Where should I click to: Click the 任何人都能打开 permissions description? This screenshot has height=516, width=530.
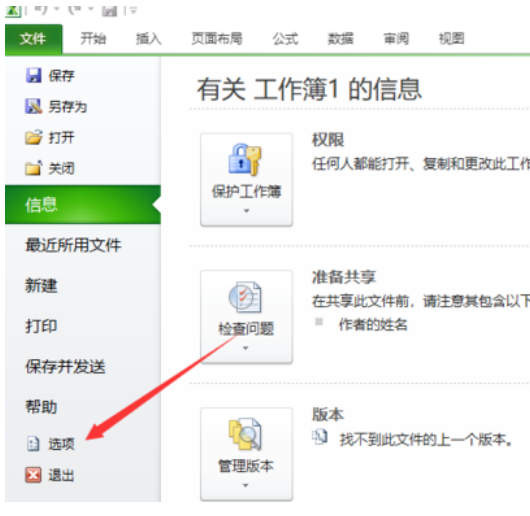point(421,164)
